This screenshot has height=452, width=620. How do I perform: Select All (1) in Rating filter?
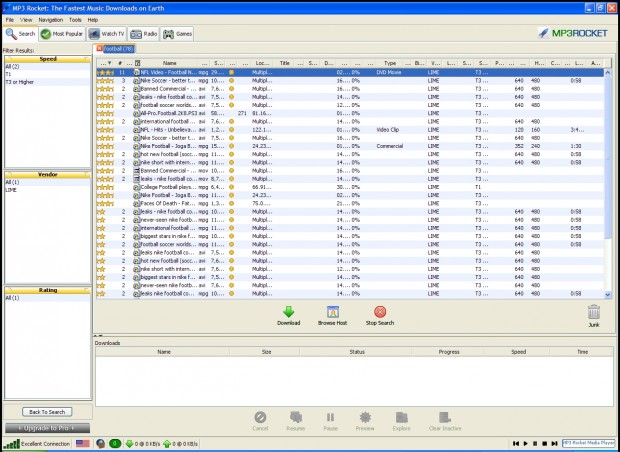(47, 298)
